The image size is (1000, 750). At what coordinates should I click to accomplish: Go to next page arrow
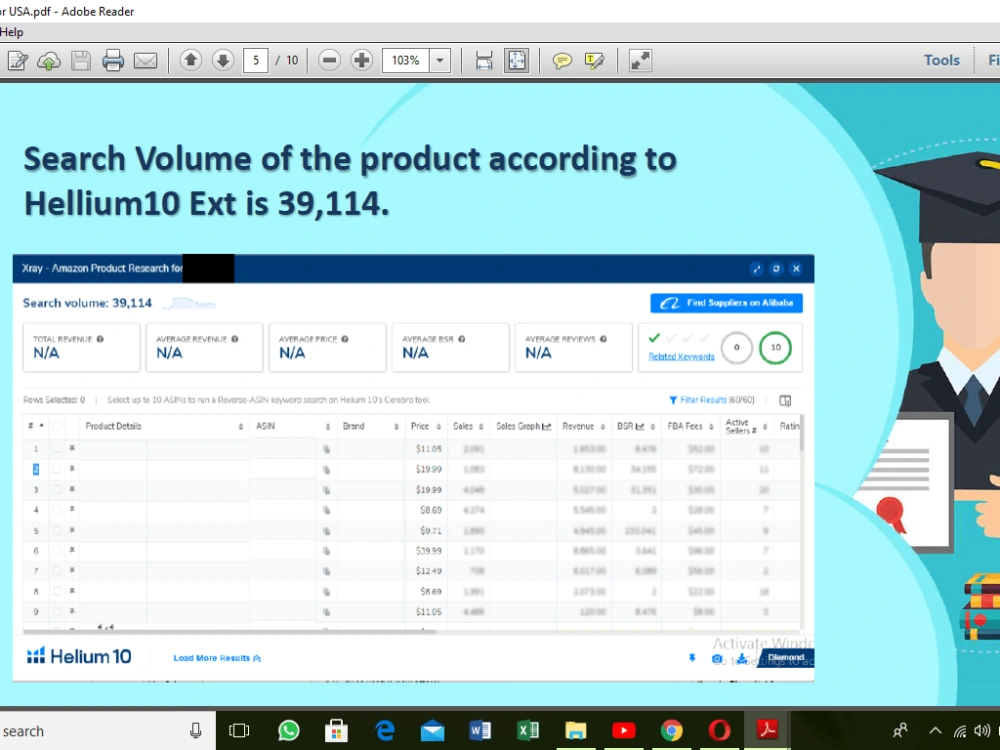(223, 61)
